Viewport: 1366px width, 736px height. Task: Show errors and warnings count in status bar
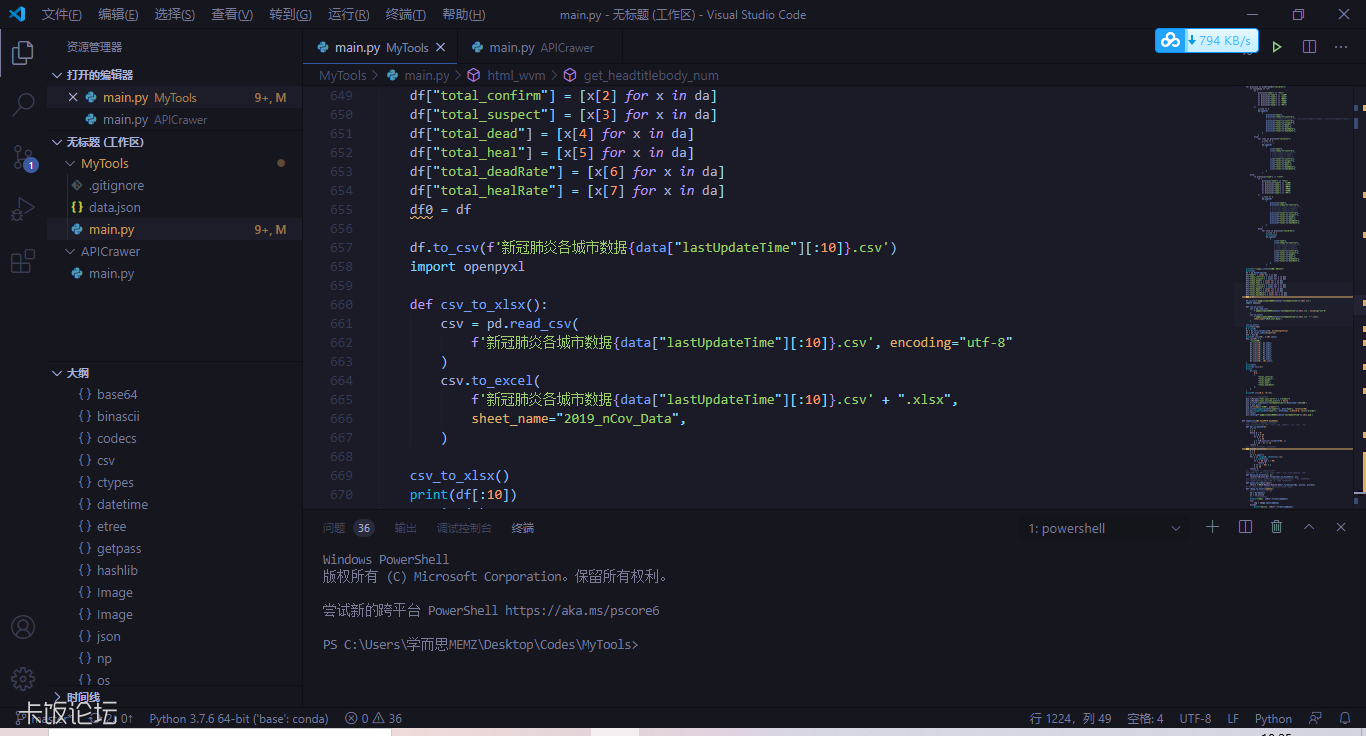pyautogui.click(x=374, y=718)
